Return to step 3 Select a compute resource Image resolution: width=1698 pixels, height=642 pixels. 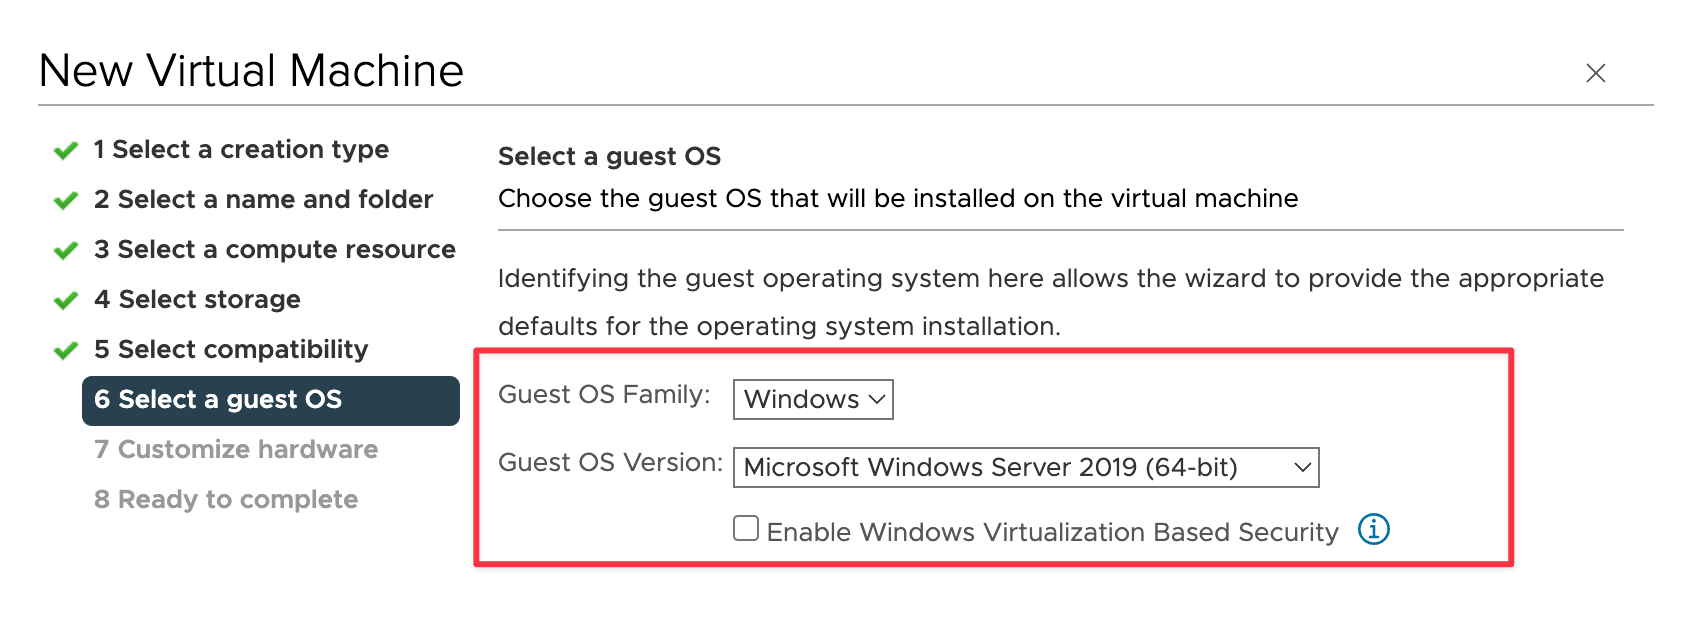(x=275, y=249)
